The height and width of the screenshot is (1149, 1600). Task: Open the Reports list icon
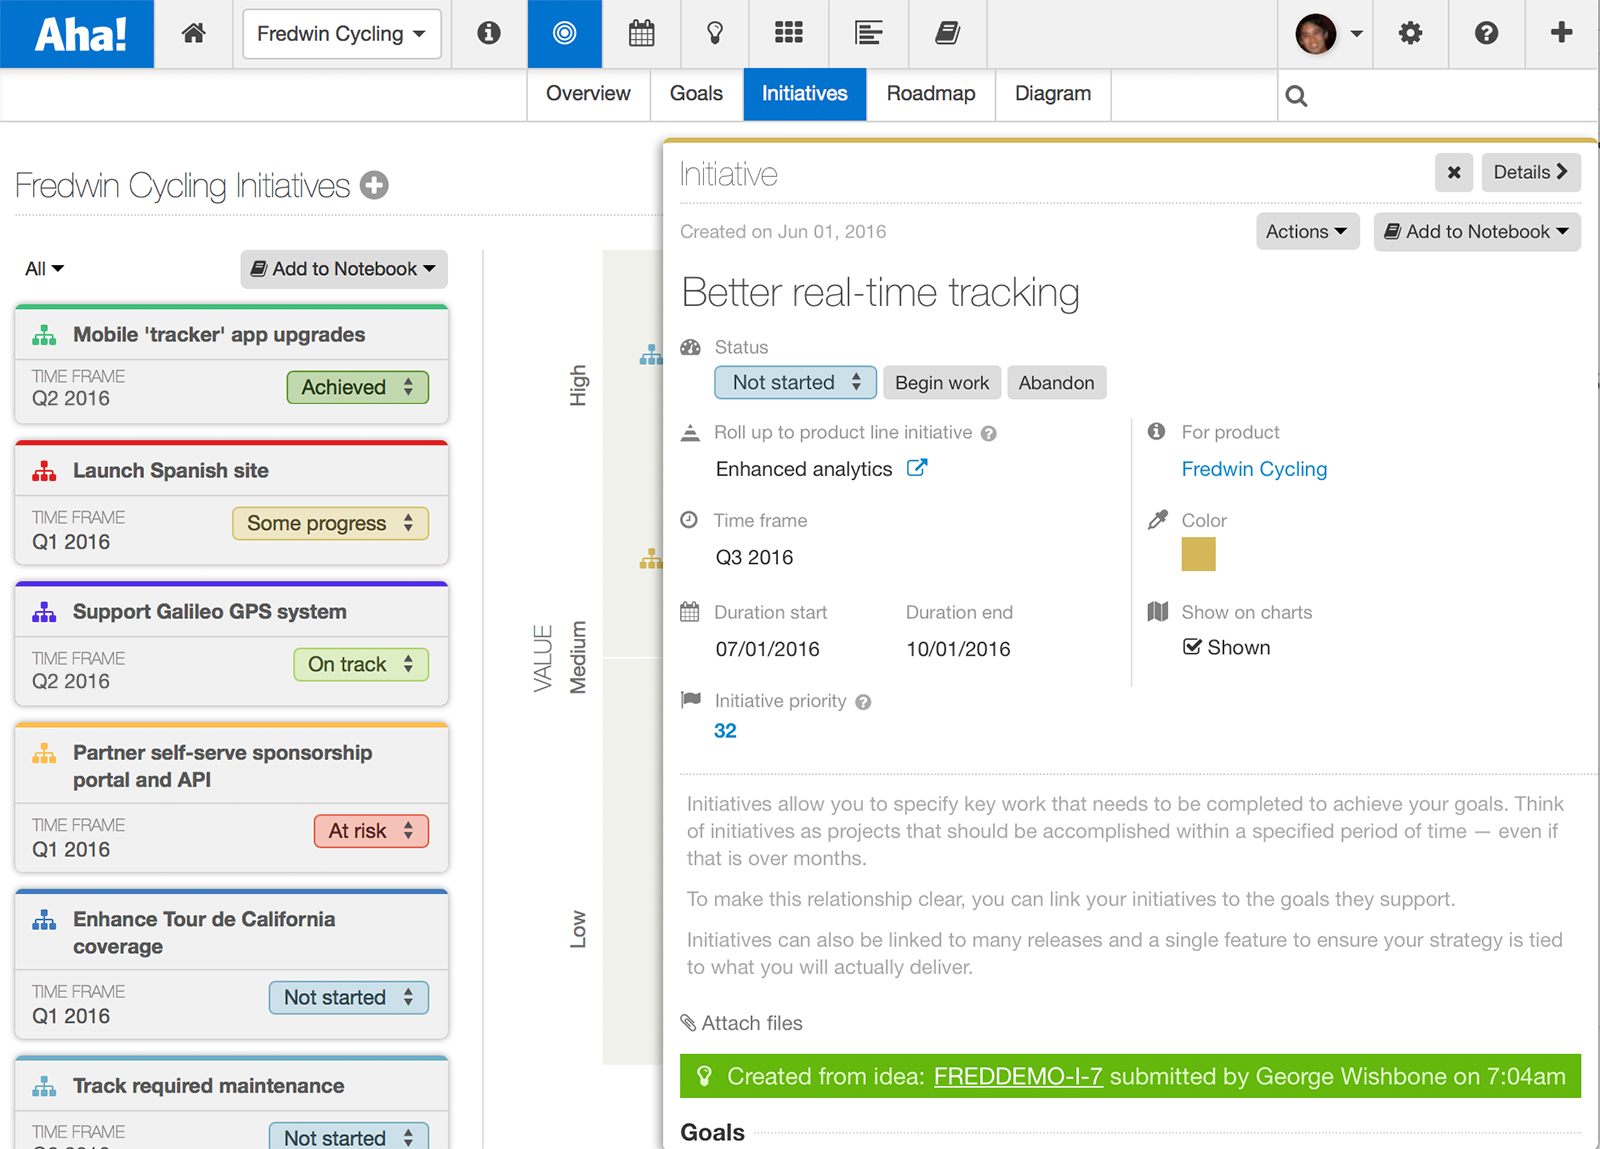coord(869,33)
